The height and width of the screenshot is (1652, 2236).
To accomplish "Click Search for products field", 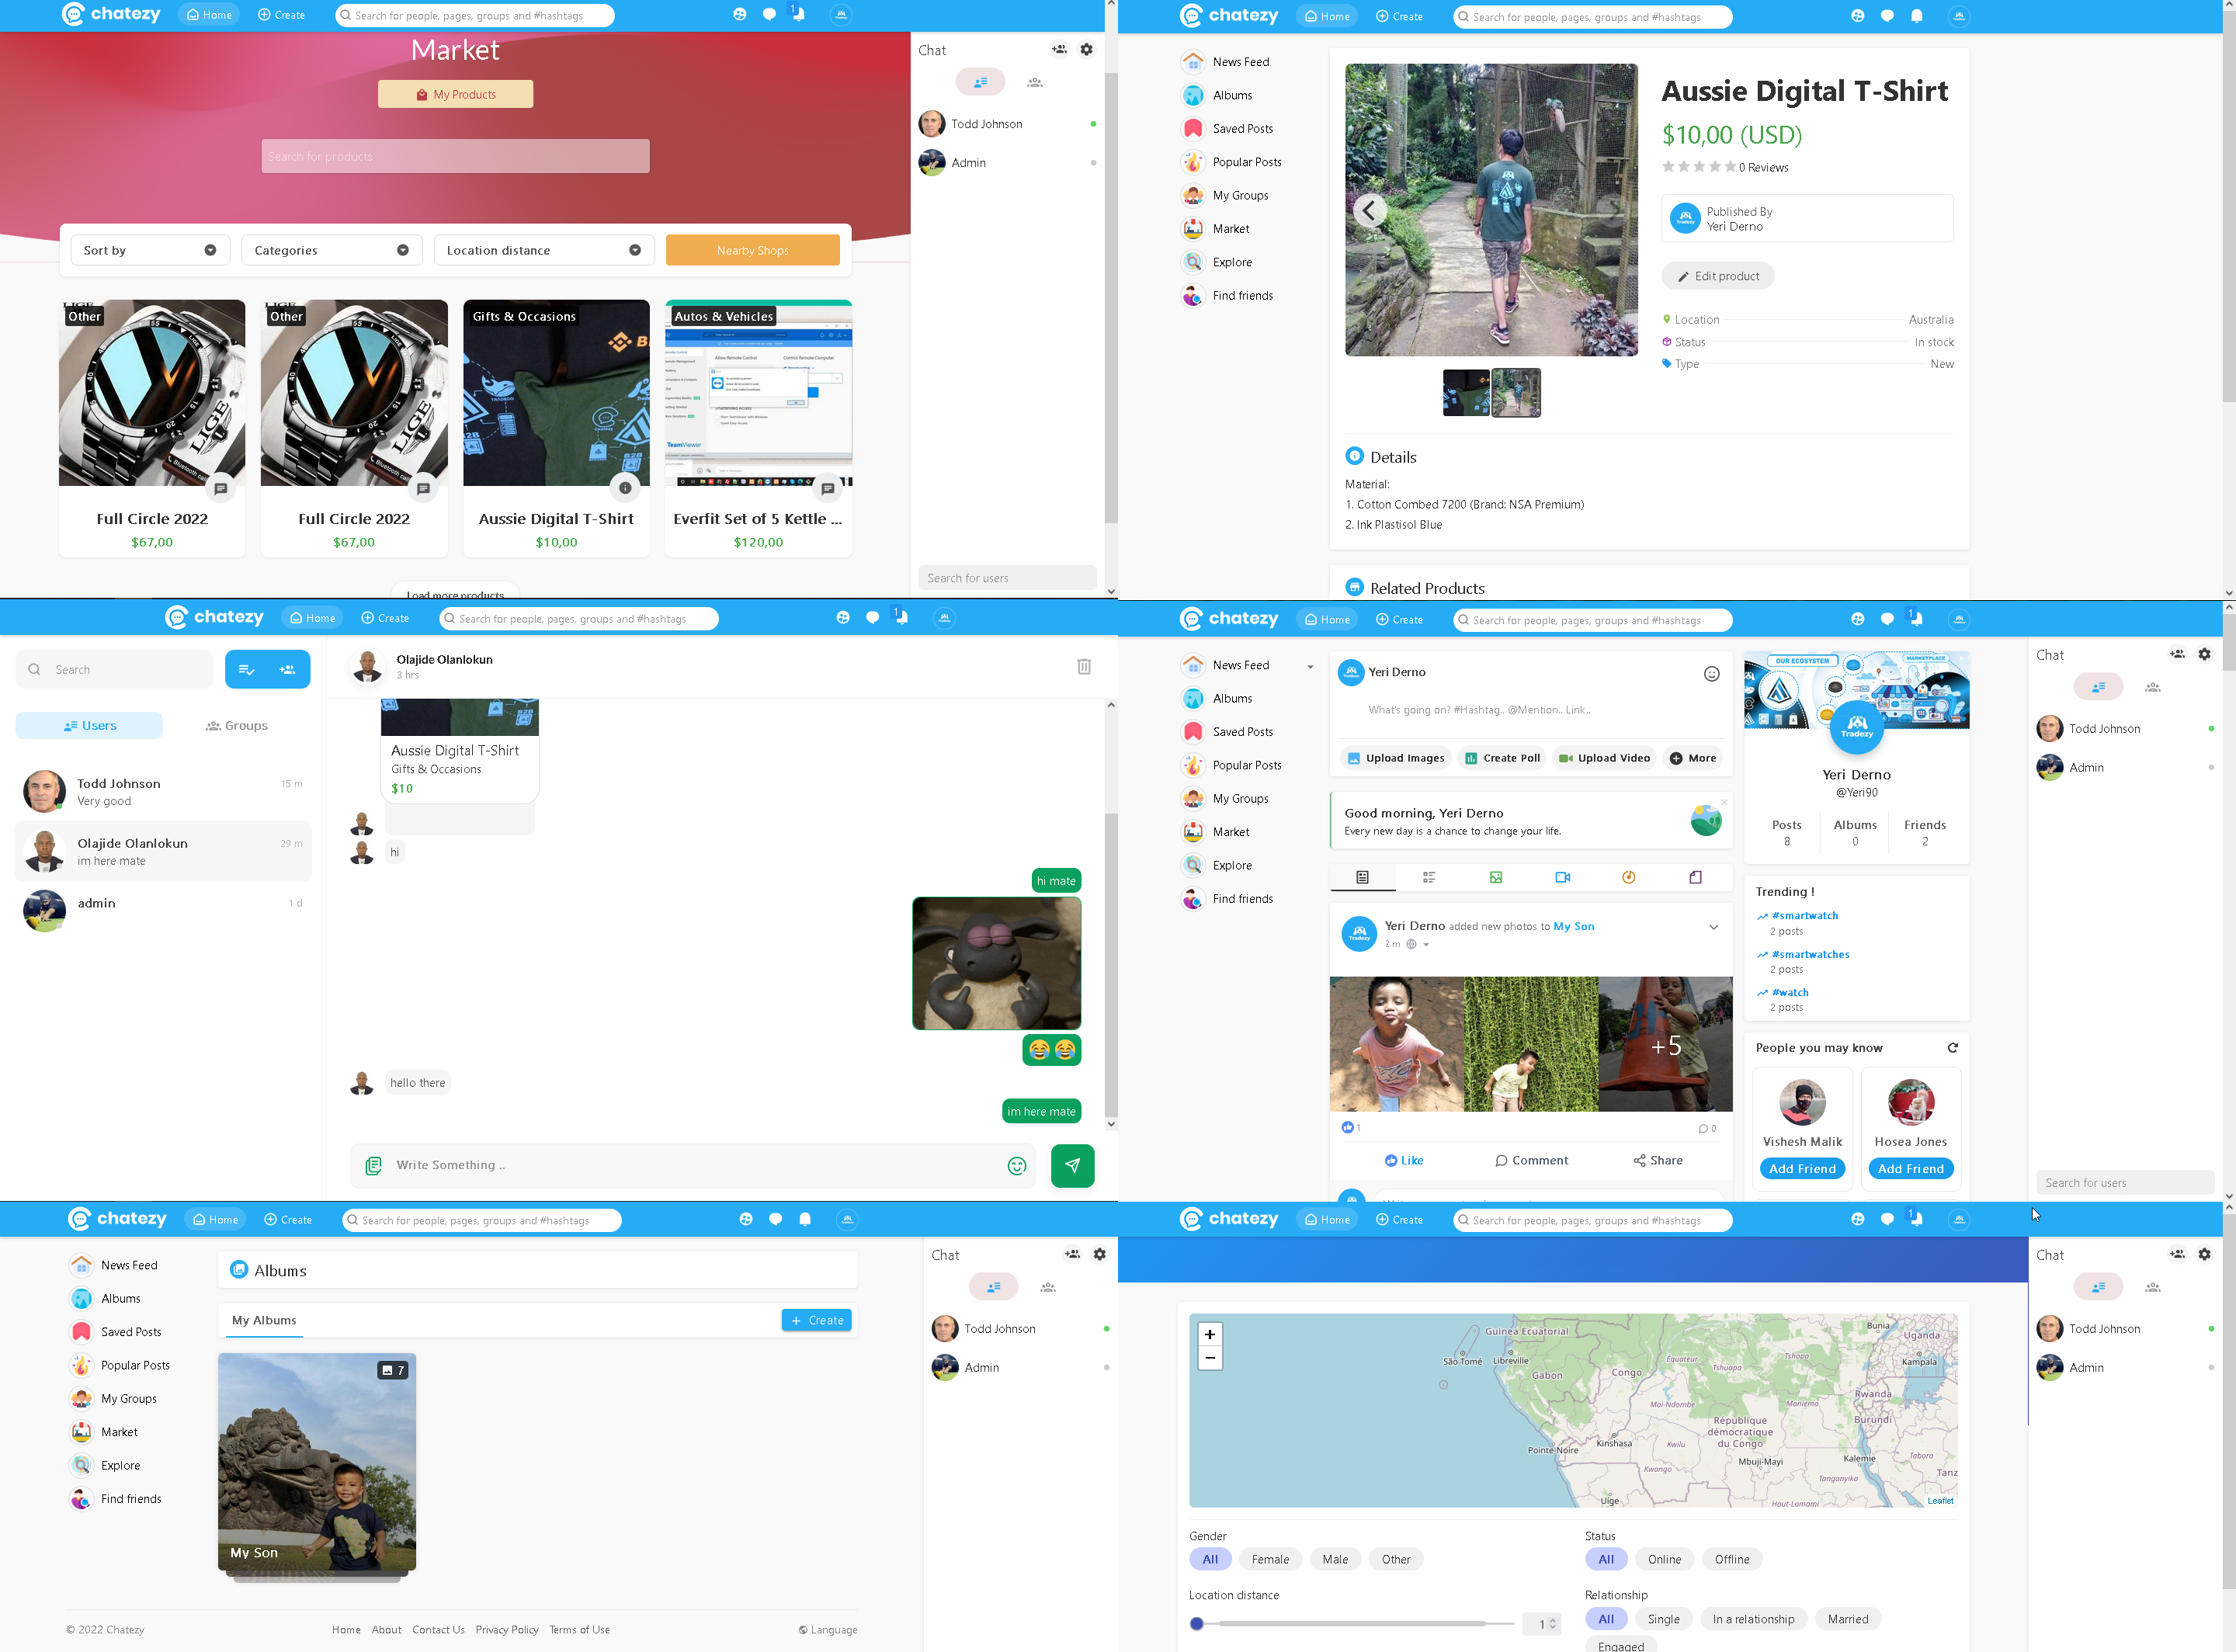I will click(x=455, y=156).
